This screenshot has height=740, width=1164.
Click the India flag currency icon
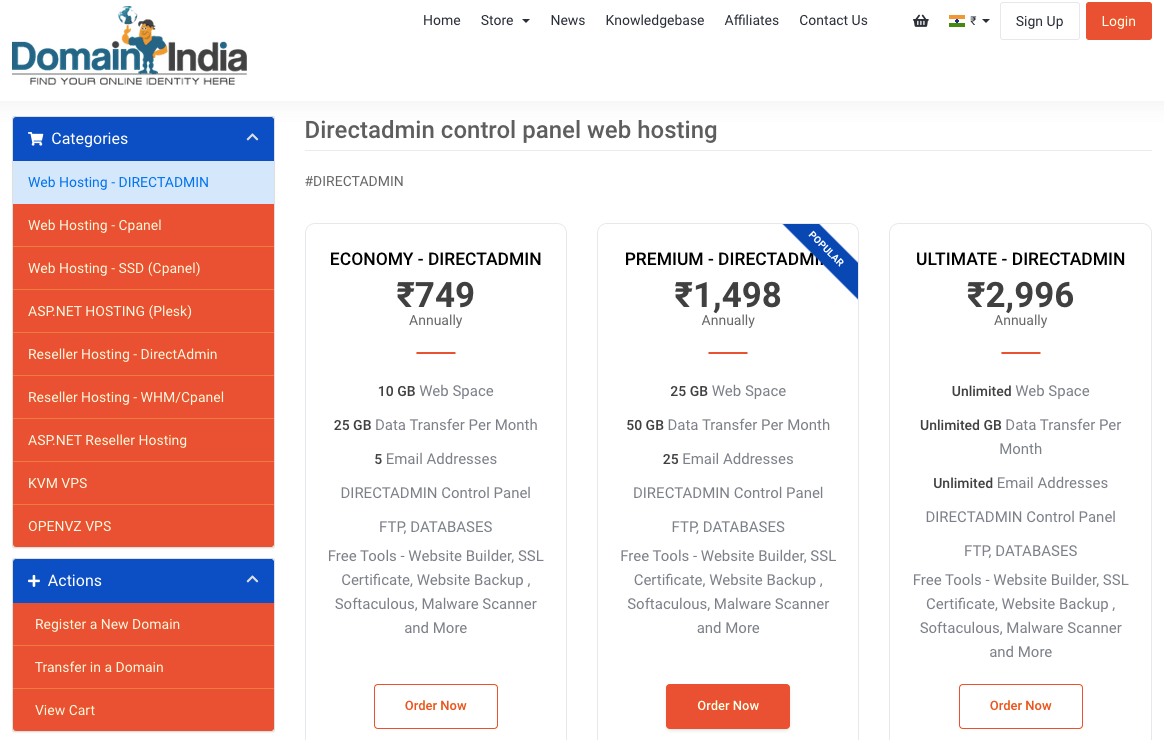958,19
